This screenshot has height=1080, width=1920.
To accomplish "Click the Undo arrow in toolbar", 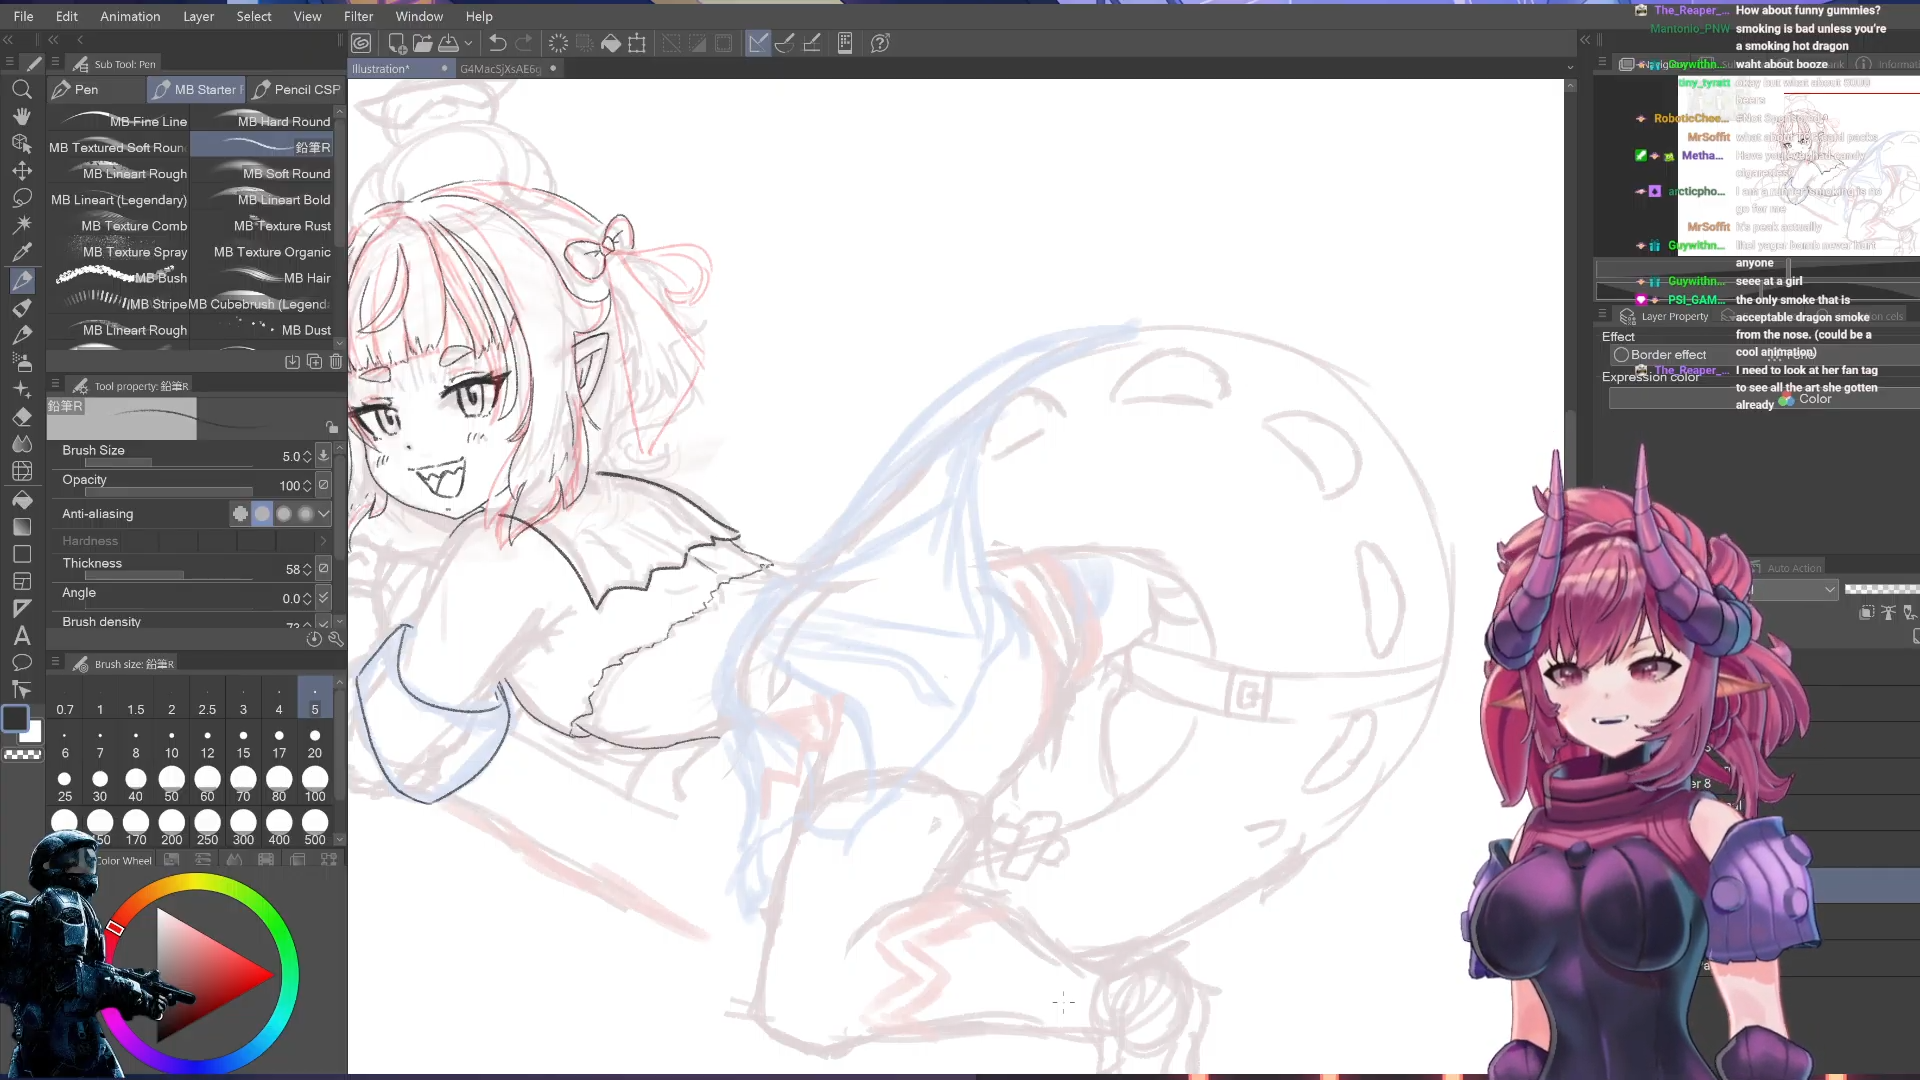I will pyautogui.click(x=497, y=43).
